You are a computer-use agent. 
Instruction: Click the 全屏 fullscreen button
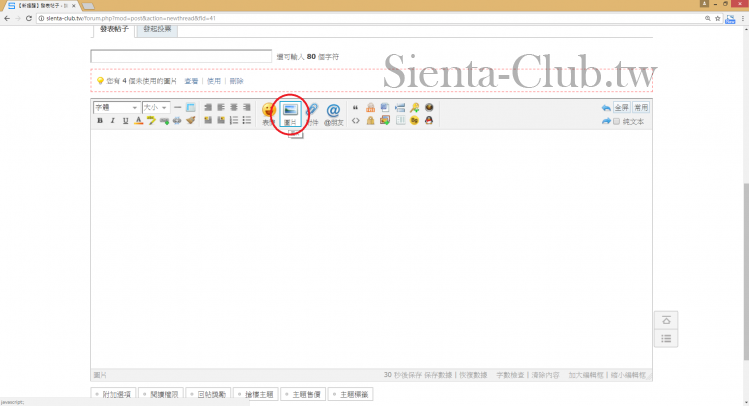(x=621, y=107)
